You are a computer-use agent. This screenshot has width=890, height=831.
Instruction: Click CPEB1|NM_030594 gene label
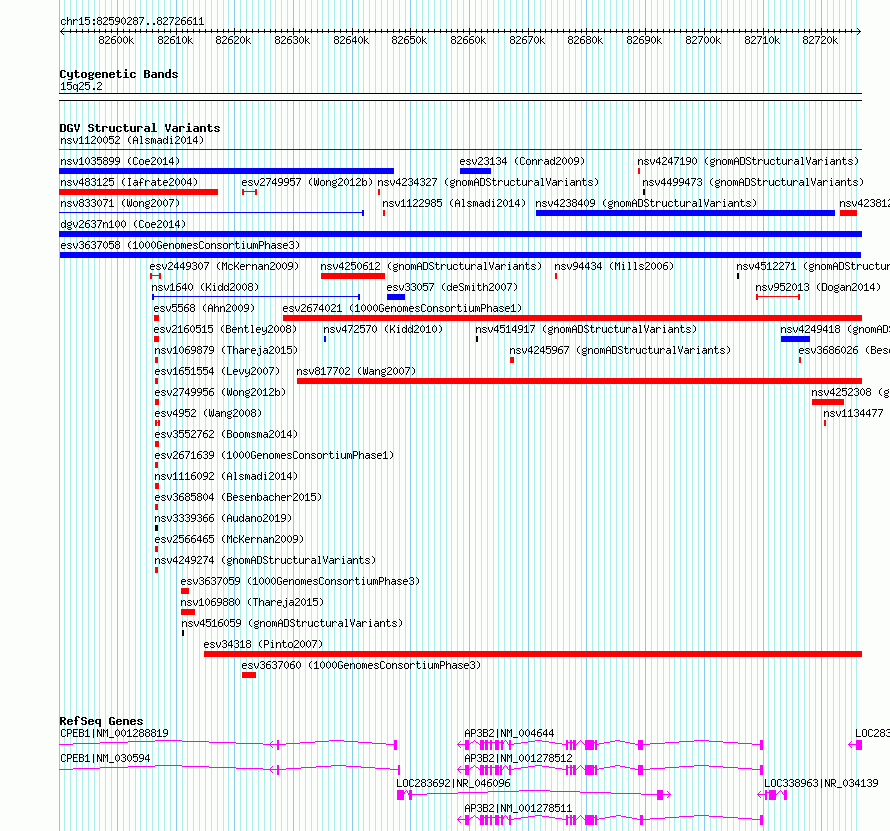click(x=105, y=758)
